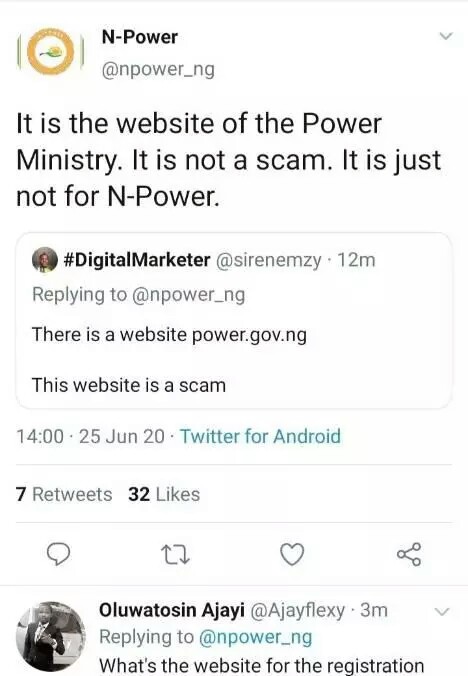View Oluwatosin Ajayi profile picture
Image resolution: width=468 pixels, height=676 pixels.
(51, 636)
